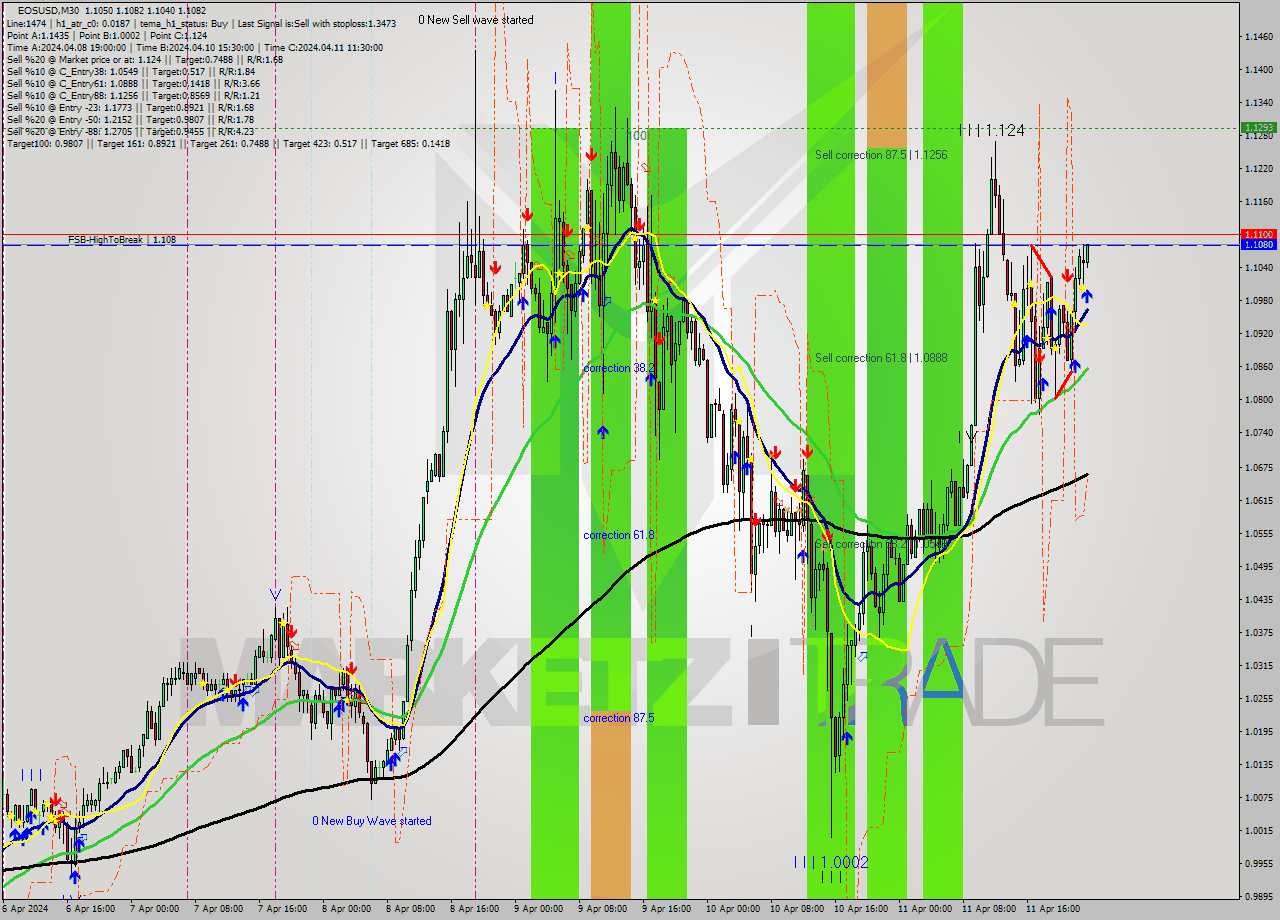
Task: Click the 1.0015 price axis value
Action: (1258, 830)
